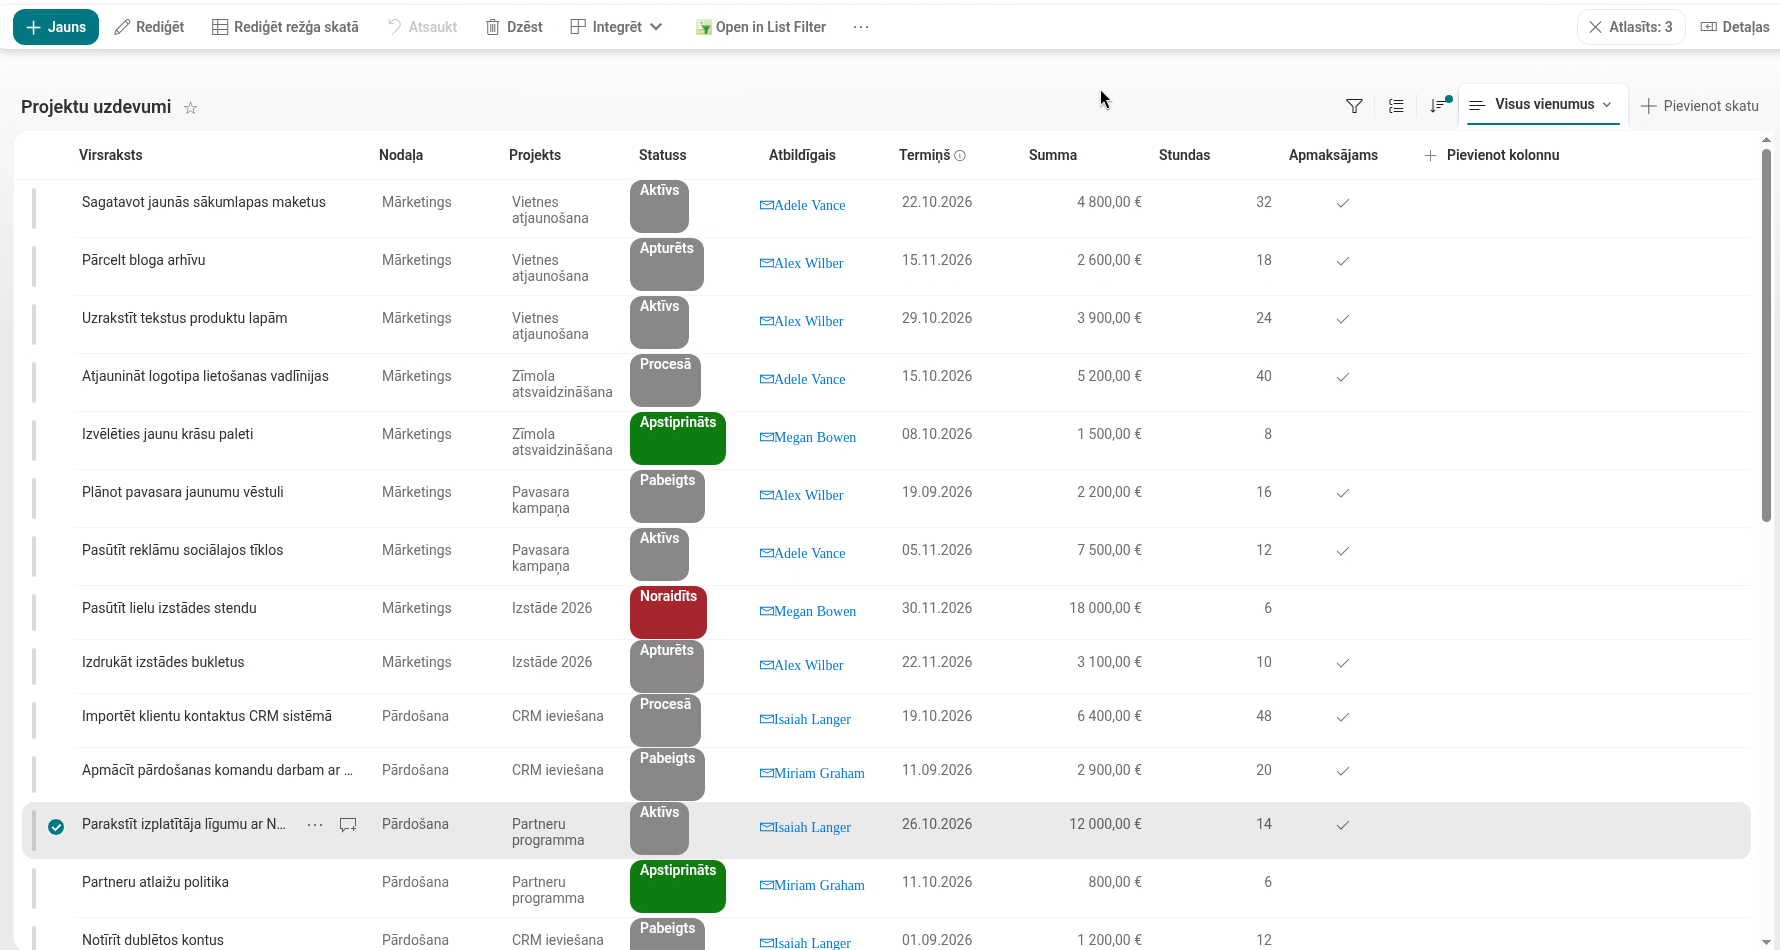1780x950 pixels.
Task: Click the group-by list icon
Action: pos(1396,106)
